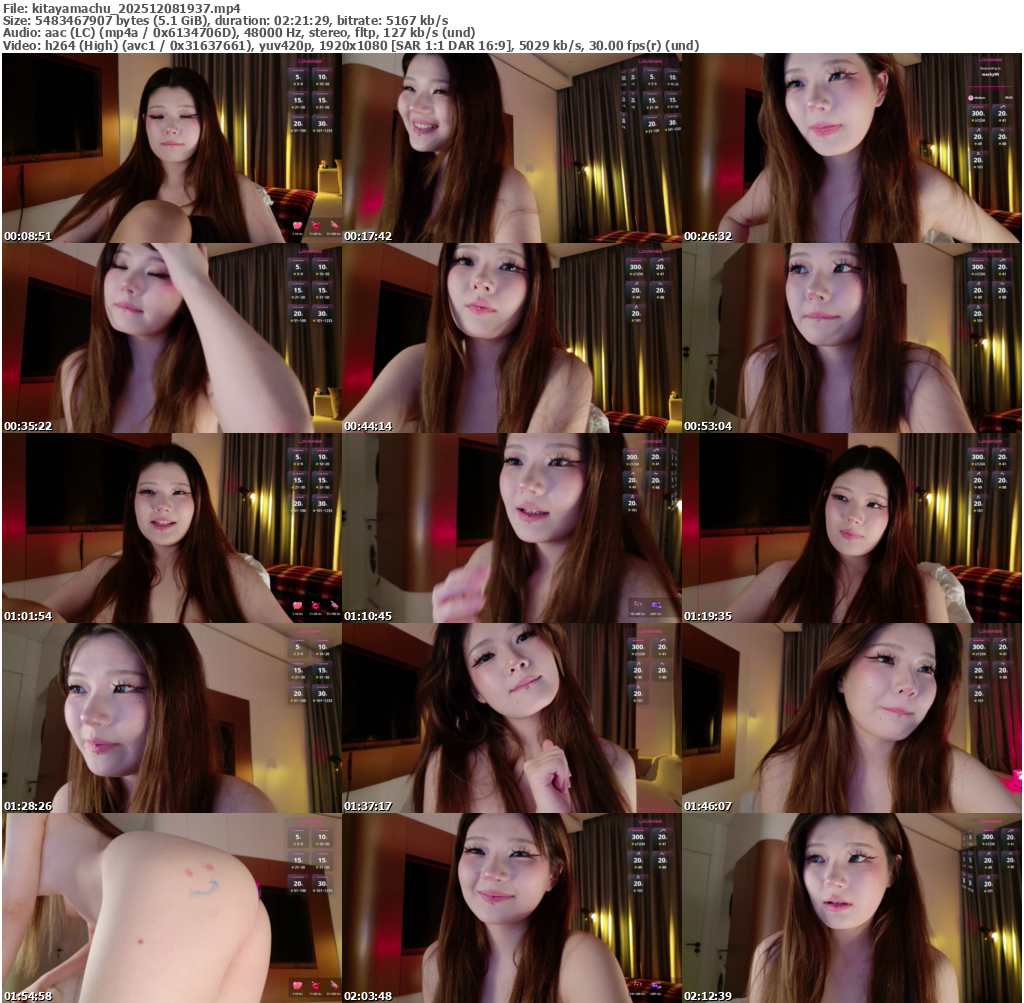This screenshot has height=1003, width=1024.
Task: Open the frame at 01:28:26
Action: pos(171,718)
